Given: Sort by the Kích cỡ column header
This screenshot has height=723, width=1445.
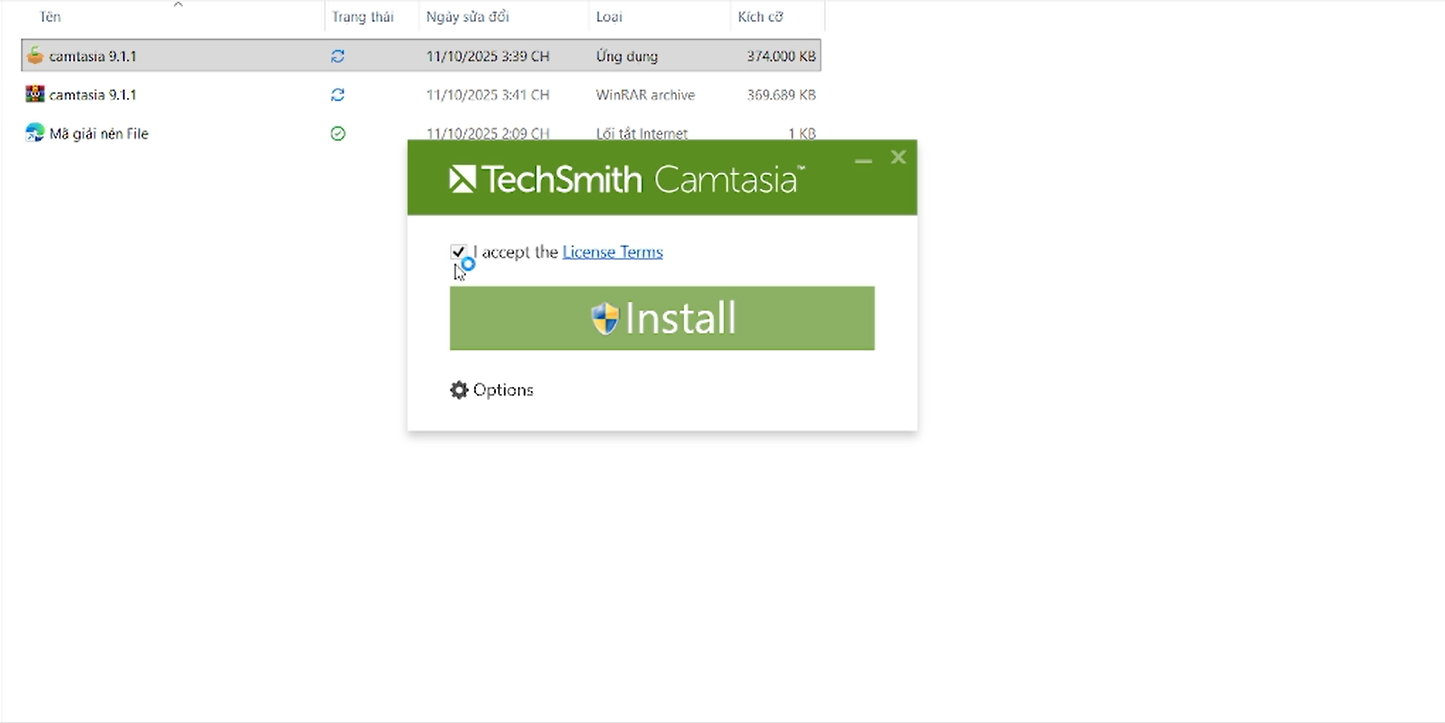Looking at the screenshot, I should click(760, 17).
